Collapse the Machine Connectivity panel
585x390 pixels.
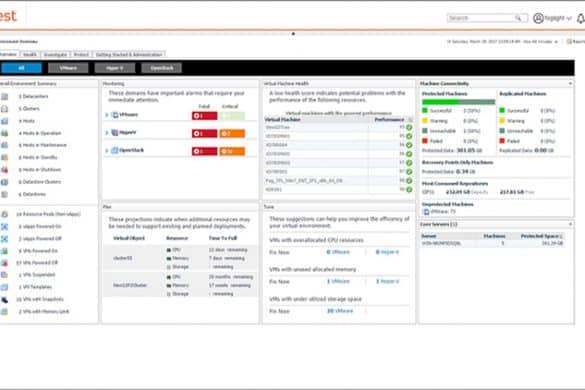pos(570,84)
